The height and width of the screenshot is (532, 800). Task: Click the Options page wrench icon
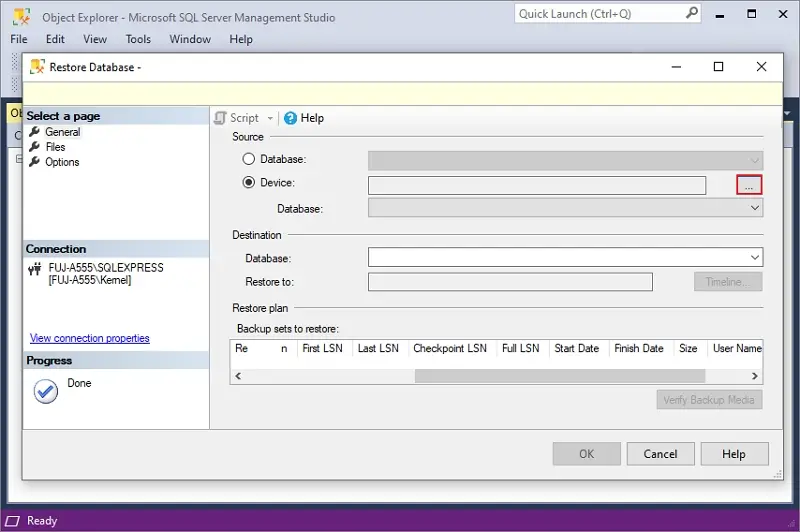click(x=34, y=162)
